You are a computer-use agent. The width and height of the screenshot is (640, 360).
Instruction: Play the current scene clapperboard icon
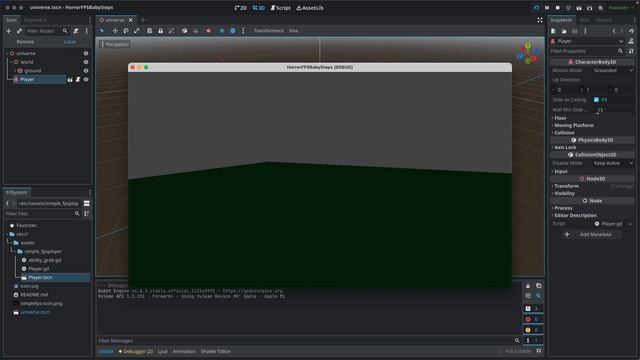coord(579,8)
